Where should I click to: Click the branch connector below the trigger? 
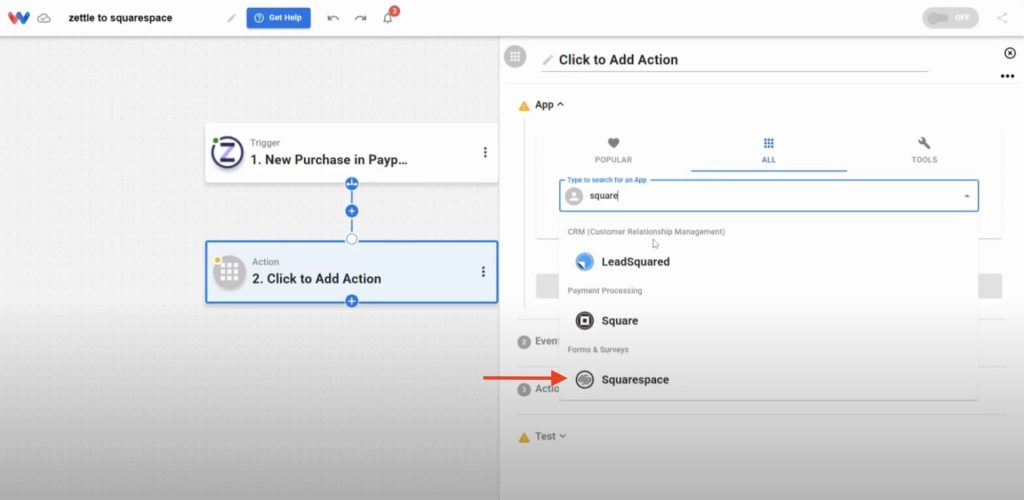351,183
